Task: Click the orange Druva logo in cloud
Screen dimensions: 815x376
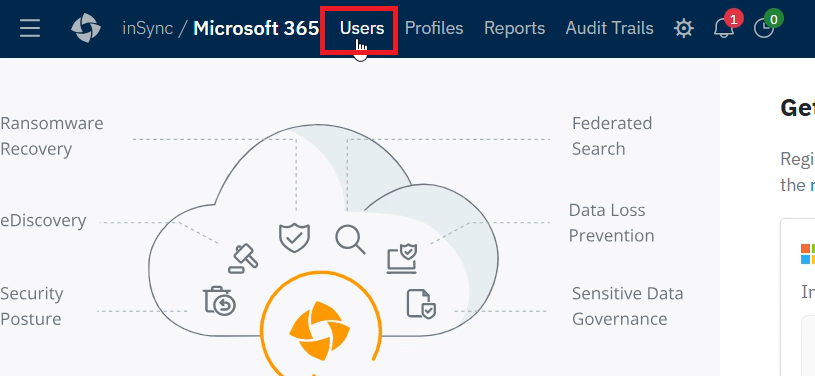Action: tap(320, 330)
